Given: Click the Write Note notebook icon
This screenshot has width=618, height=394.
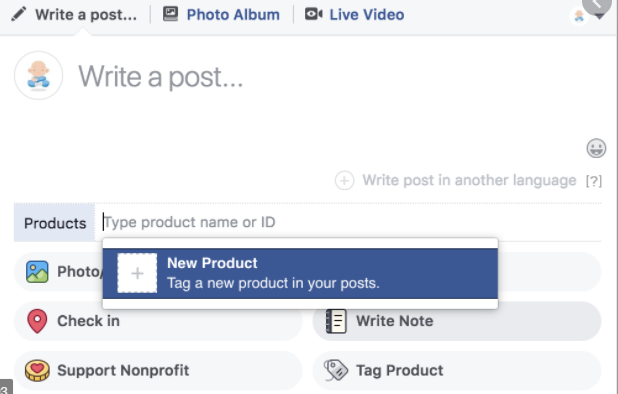Looking at the screenshot, I should pos(336,321).
